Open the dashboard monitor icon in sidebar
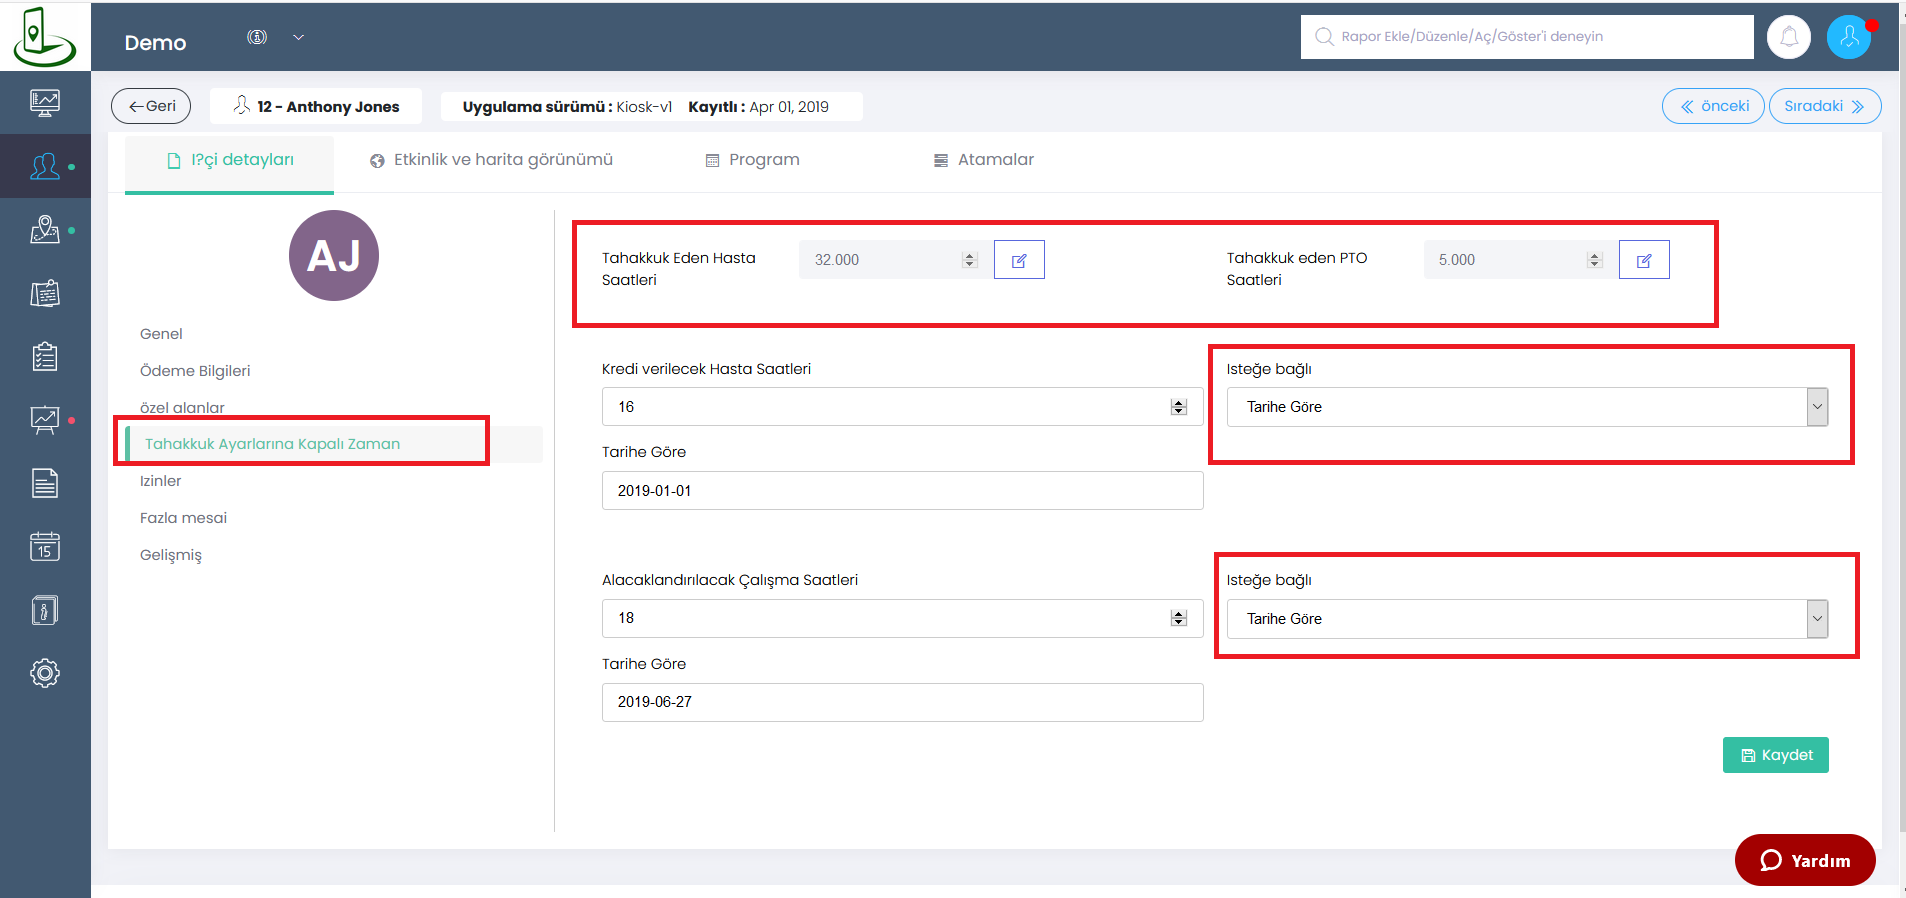This screenshot has height=898, width=1906. click(x=45, y=102)
